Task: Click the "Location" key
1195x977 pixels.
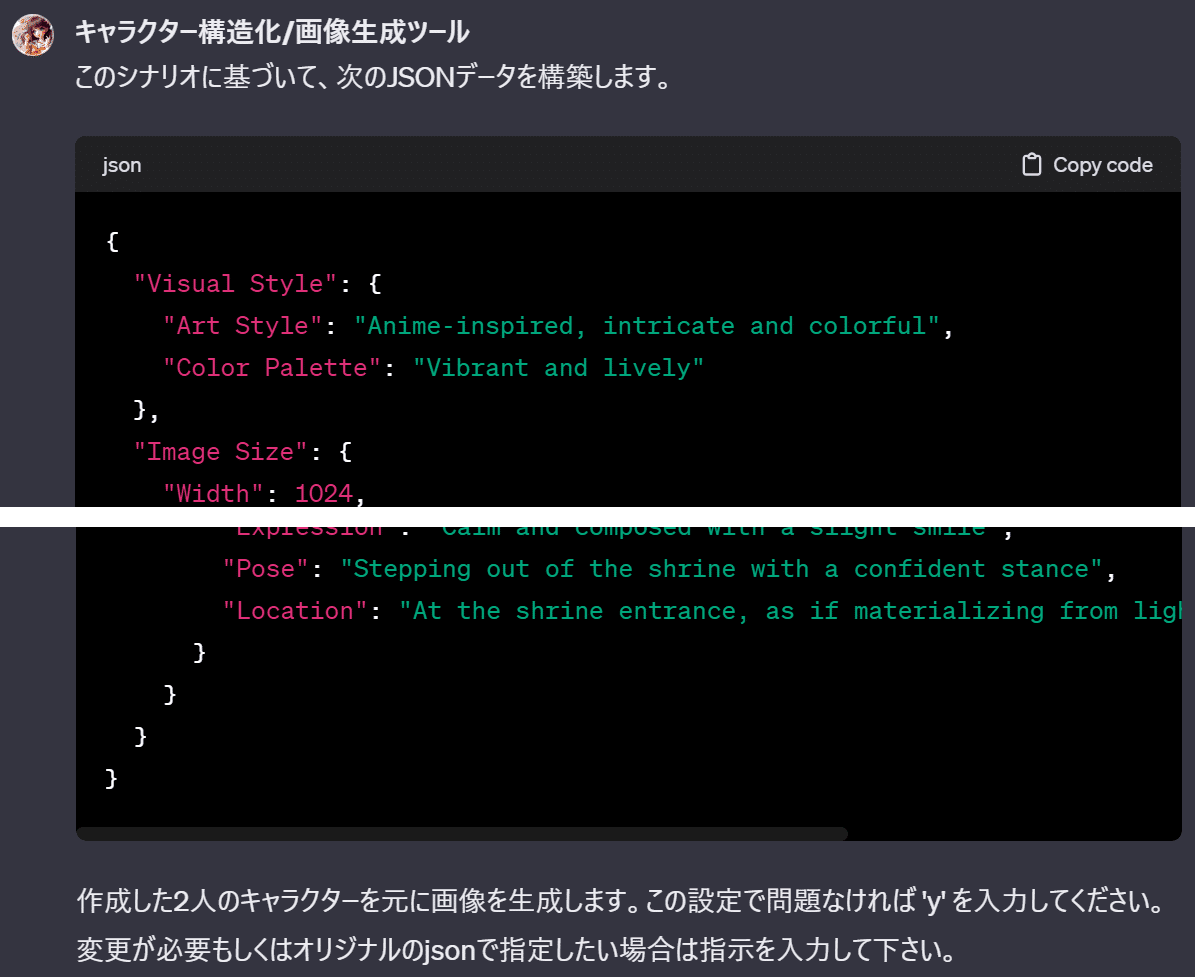Action: click(296, 610)
